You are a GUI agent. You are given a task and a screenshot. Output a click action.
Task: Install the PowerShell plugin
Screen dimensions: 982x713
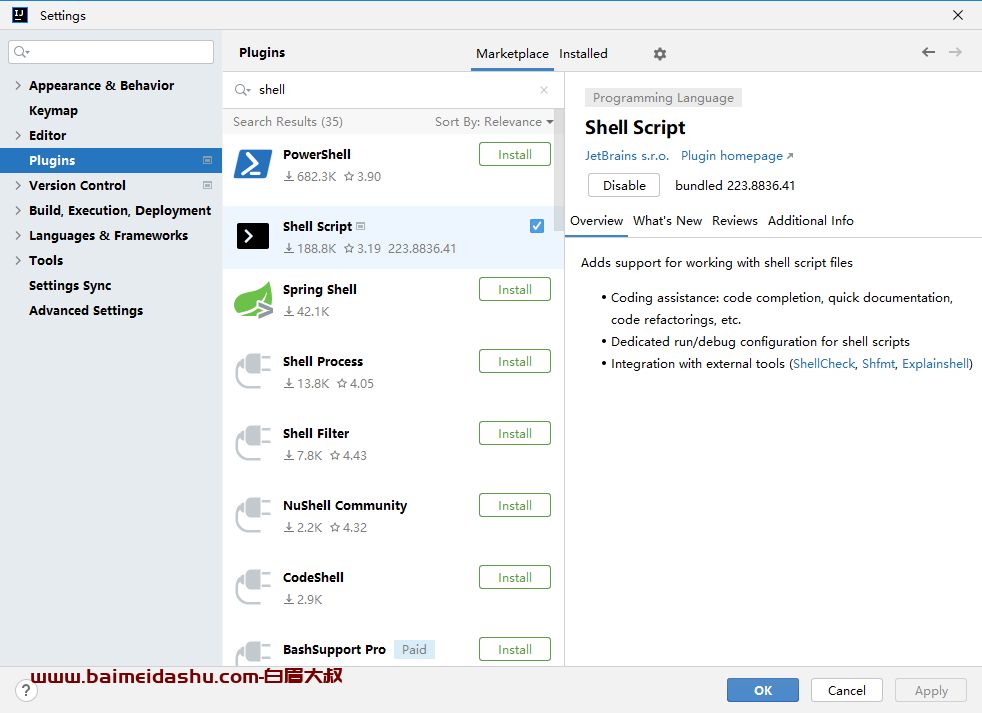[x=515, y=155]
